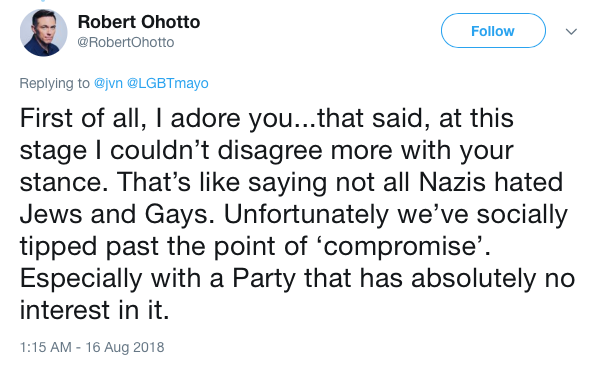Click the line starting 'tipped past the point'

point(255,246)
